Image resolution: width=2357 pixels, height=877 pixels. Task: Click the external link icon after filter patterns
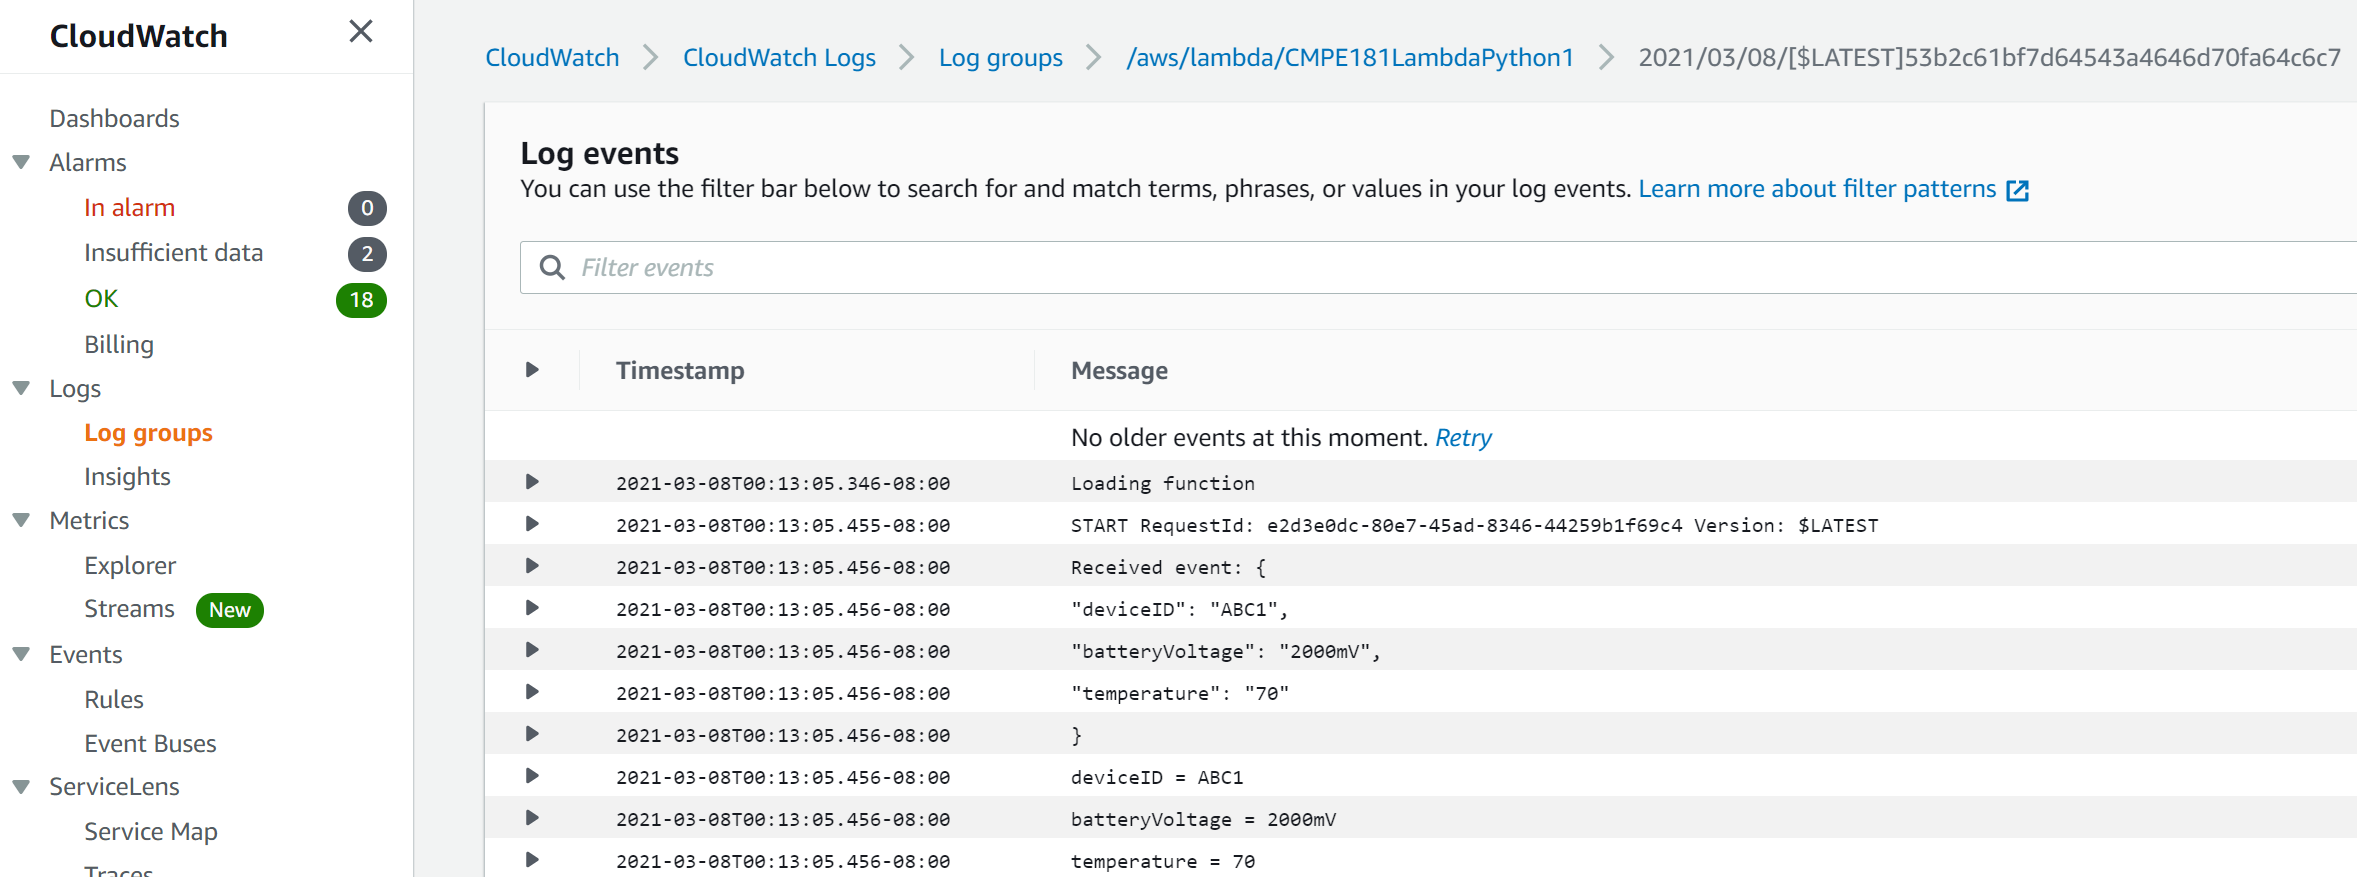coord(2018,190)
